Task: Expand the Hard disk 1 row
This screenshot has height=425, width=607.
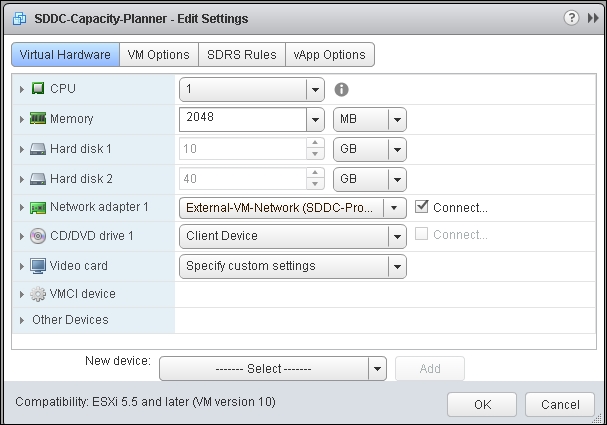Action: (22, 149)
